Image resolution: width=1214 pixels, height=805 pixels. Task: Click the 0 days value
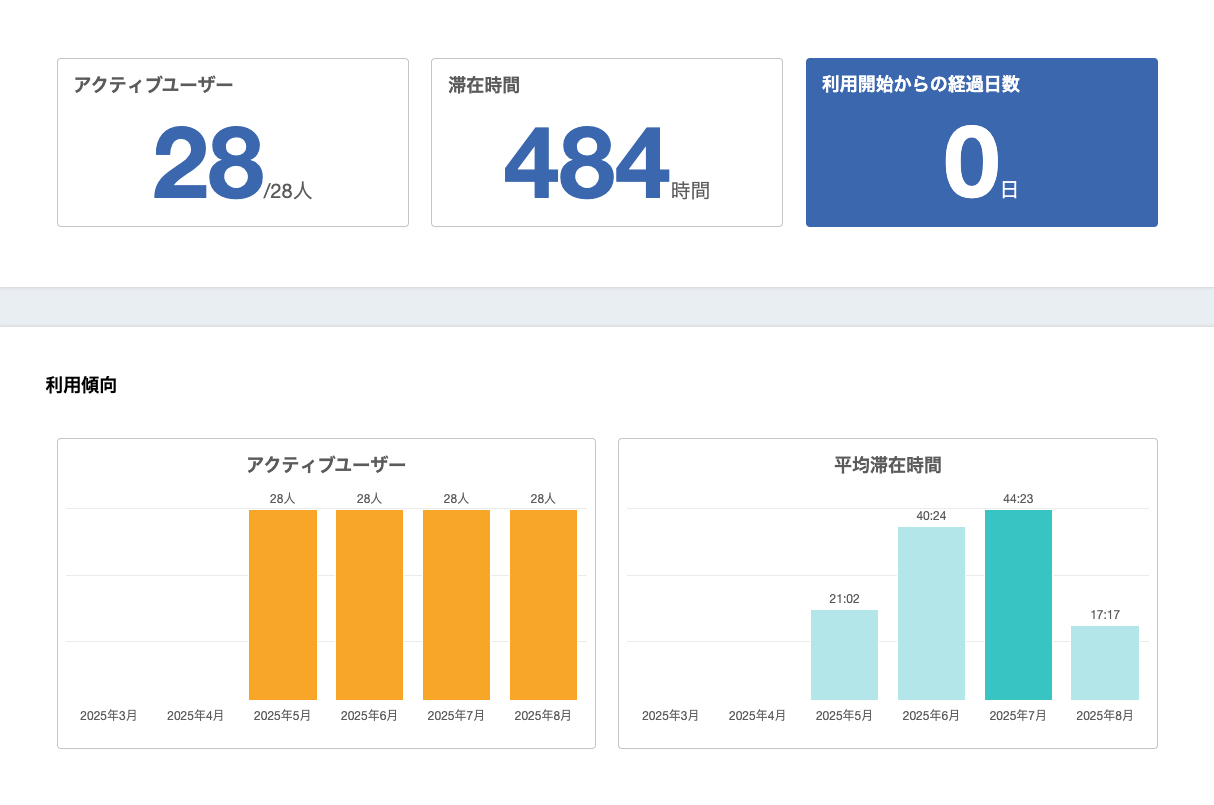(971, 163)
